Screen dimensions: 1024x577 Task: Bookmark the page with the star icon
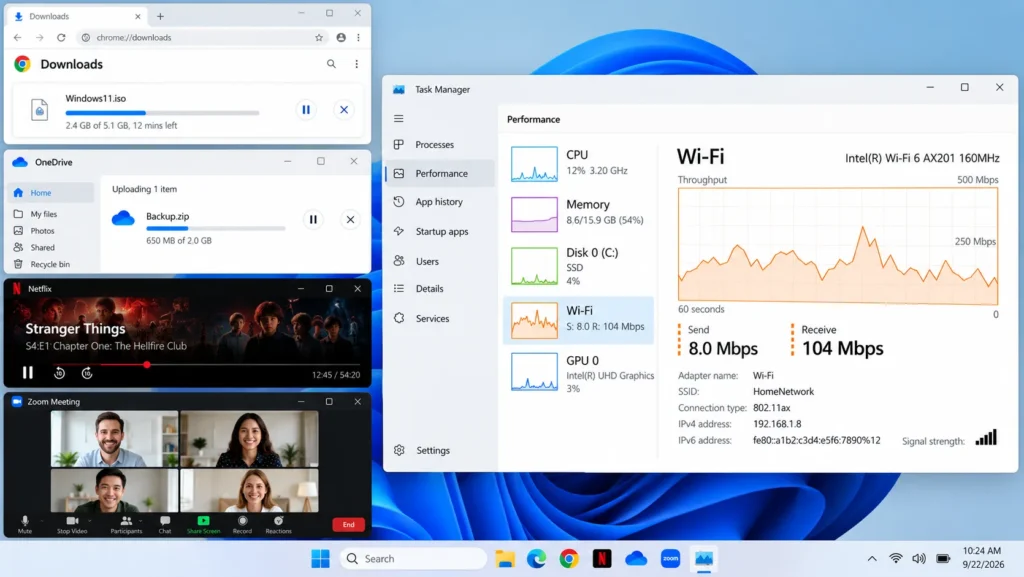point(319,38)
